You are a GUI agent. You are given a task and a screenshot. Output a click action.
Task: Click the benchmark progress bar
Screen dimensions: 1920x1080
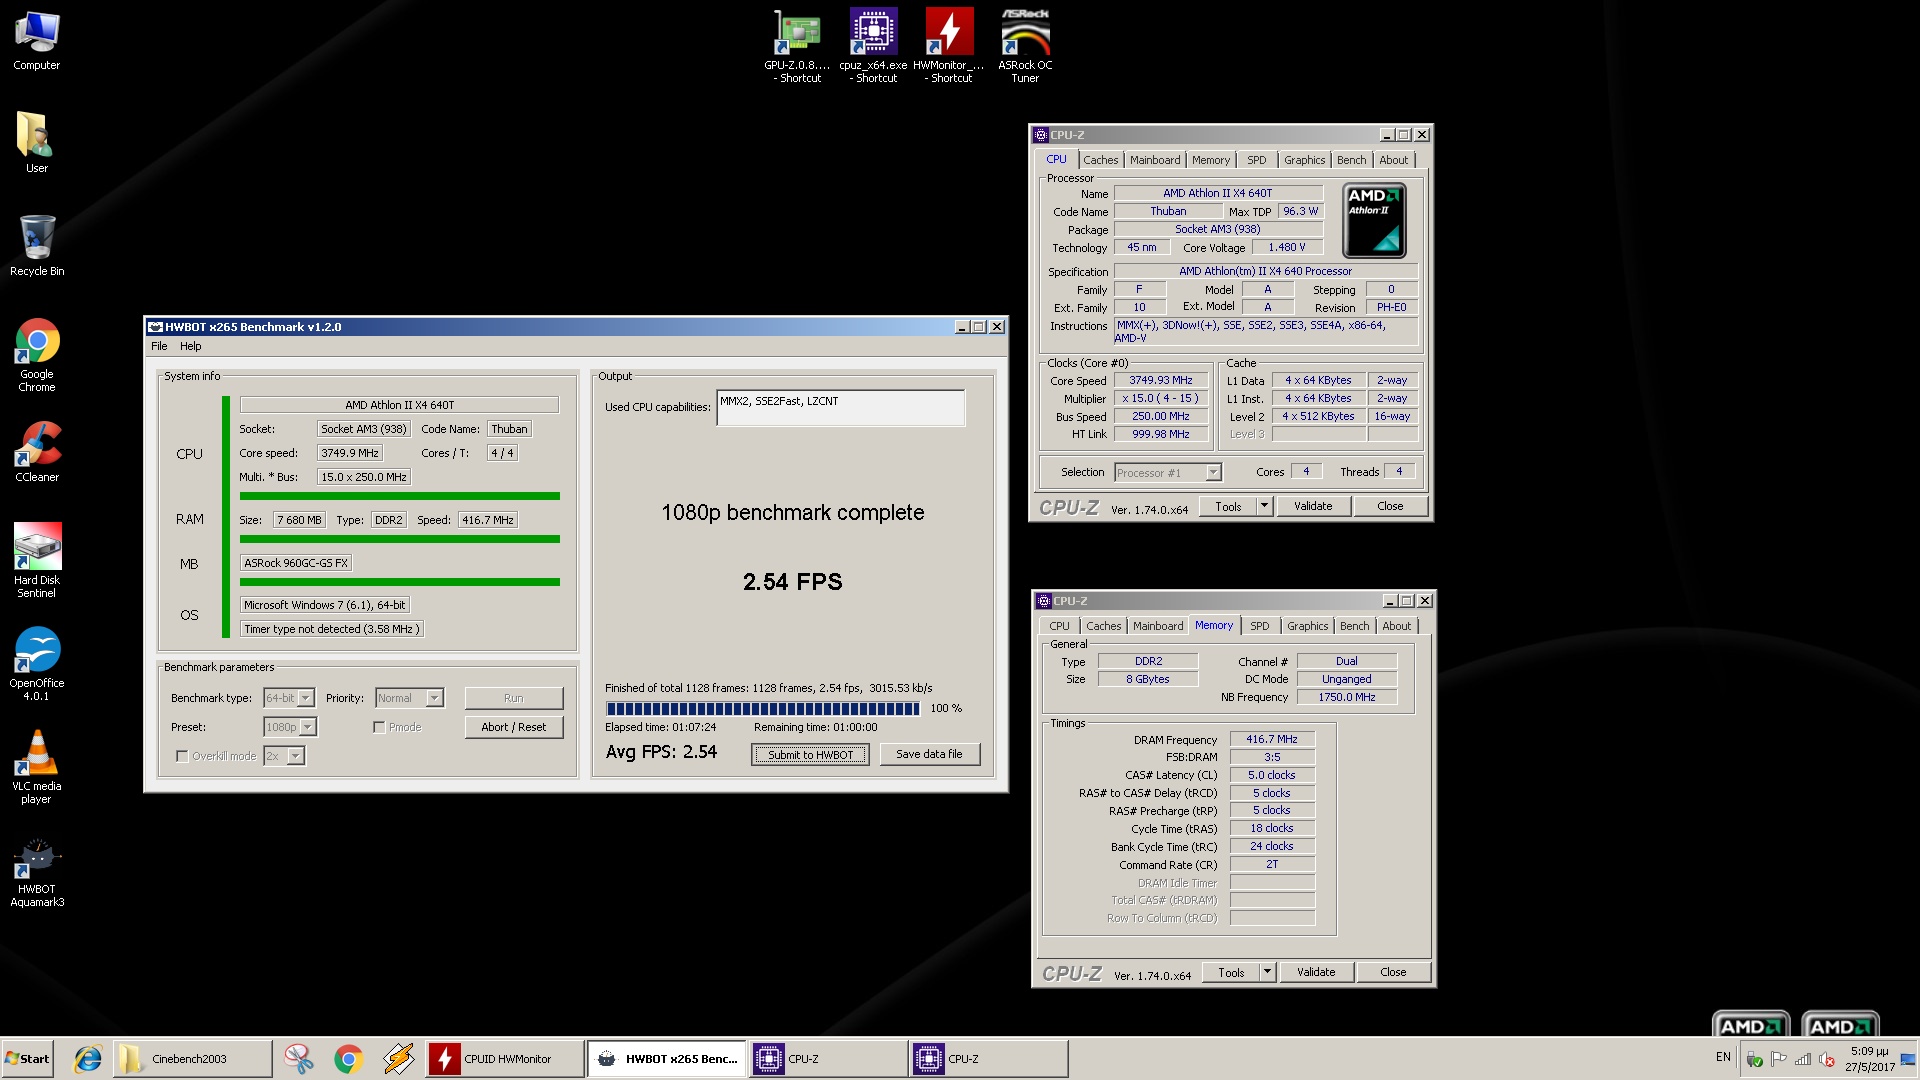pos(763,709)
